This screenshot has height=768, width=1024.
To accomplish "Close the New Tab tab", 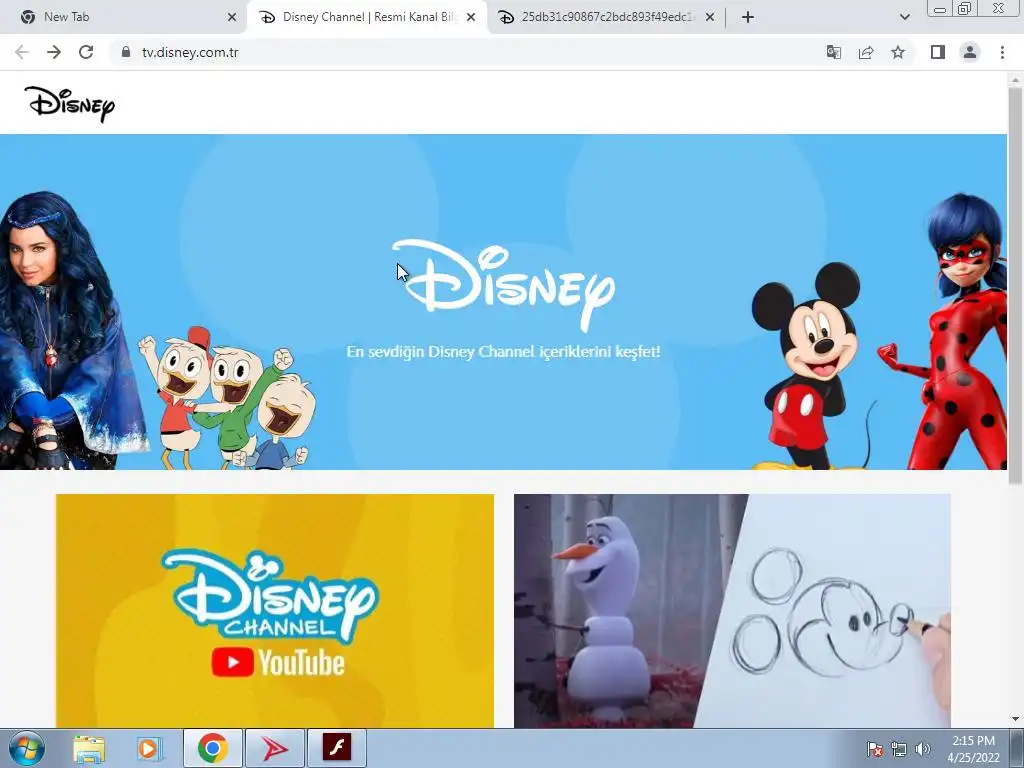I will 232,17.
